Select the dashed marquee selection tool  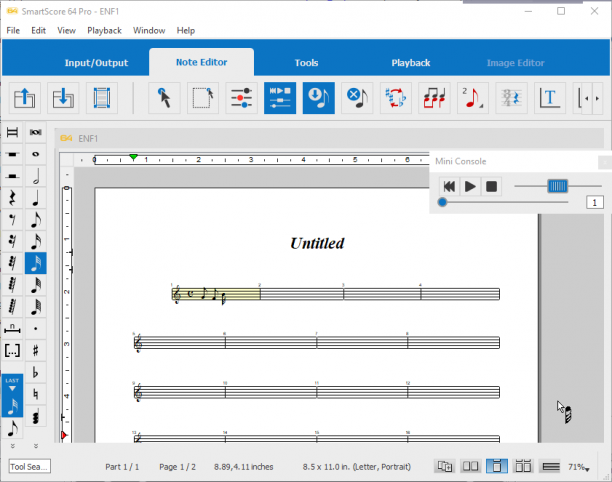click(203, 98)
